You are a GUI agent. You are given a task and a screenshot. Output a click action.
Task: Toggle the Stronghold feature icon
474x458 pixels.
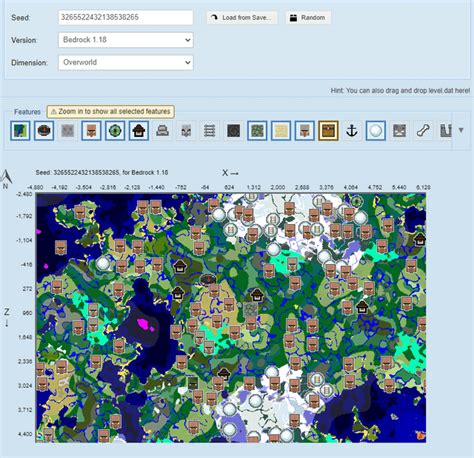coord(115,130)
